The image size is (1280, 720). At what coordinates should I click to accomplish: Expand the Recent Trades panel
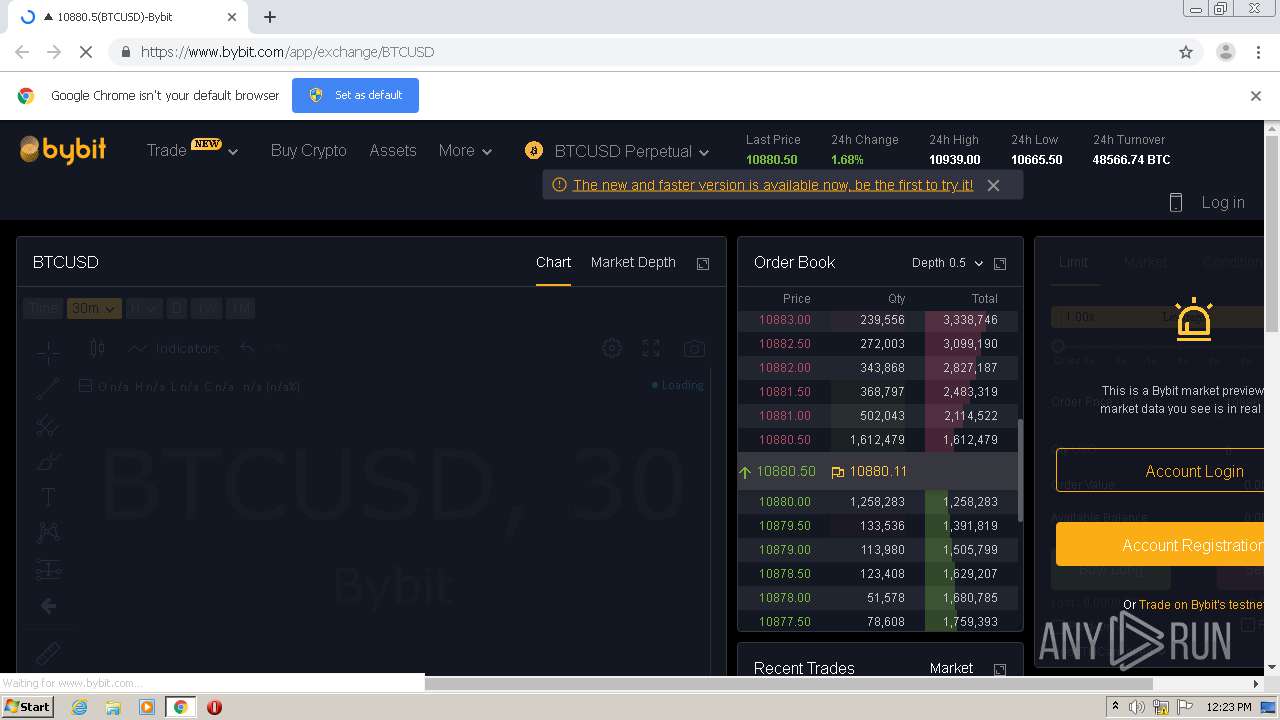(1000, 669)
